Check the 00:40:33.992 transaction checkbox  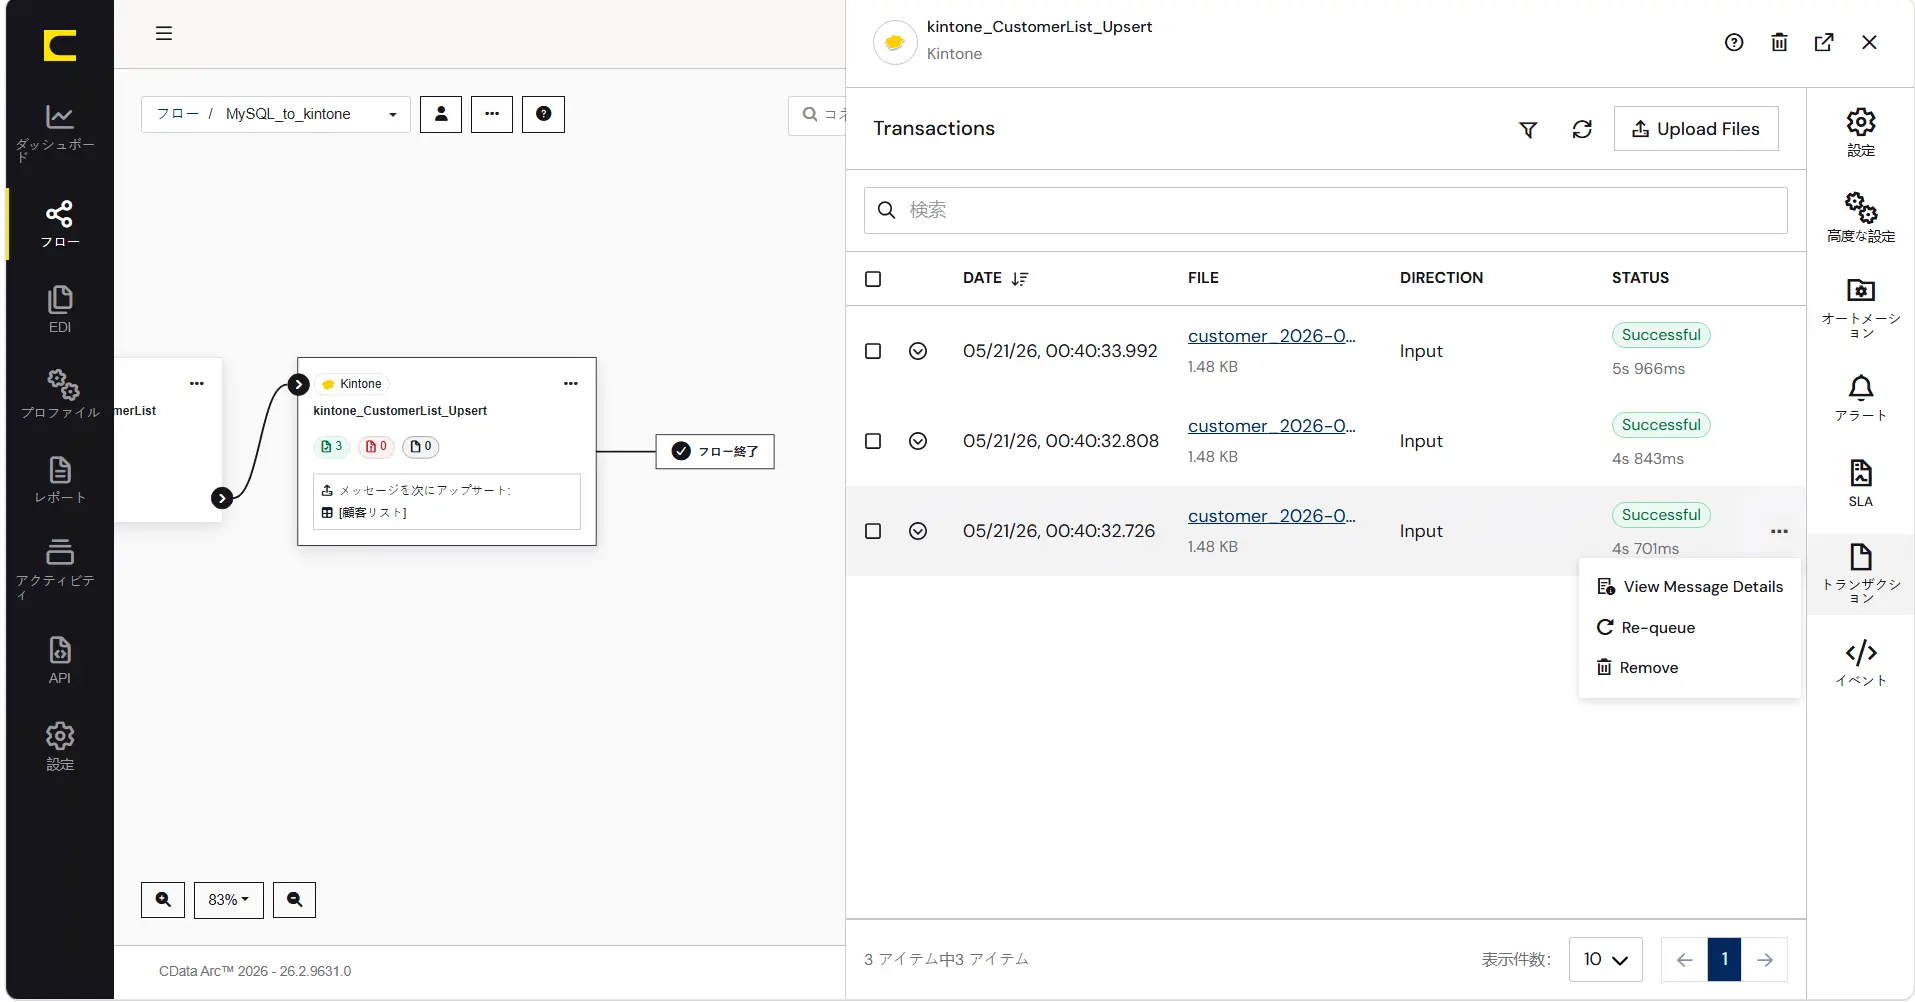(x=873, y=351)
